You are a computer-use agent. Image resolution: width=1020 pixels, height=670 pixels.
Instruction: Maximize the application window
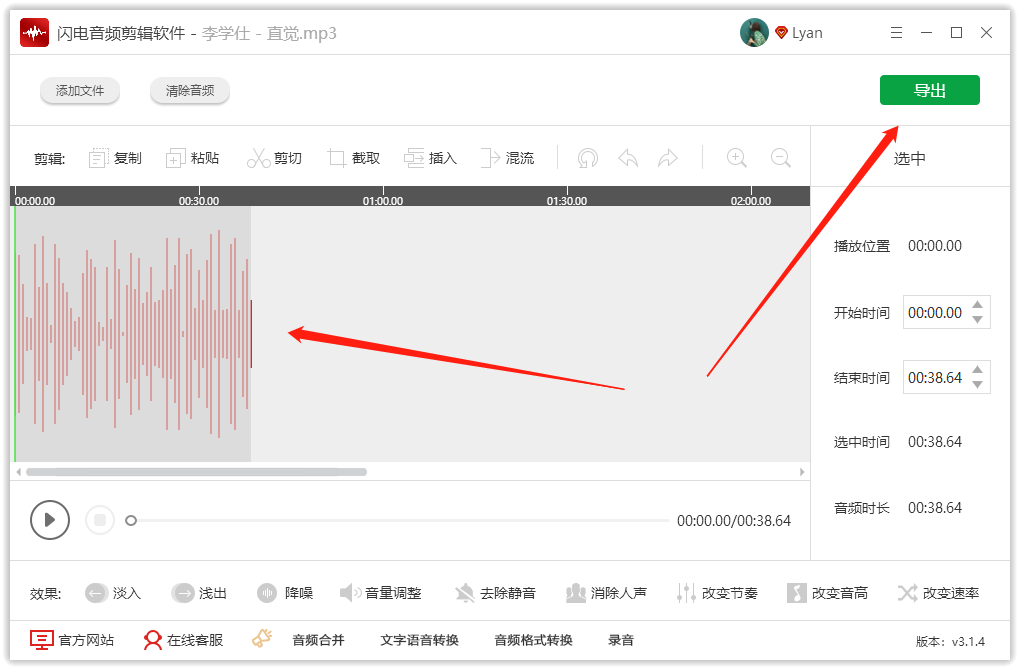(956, 33)
